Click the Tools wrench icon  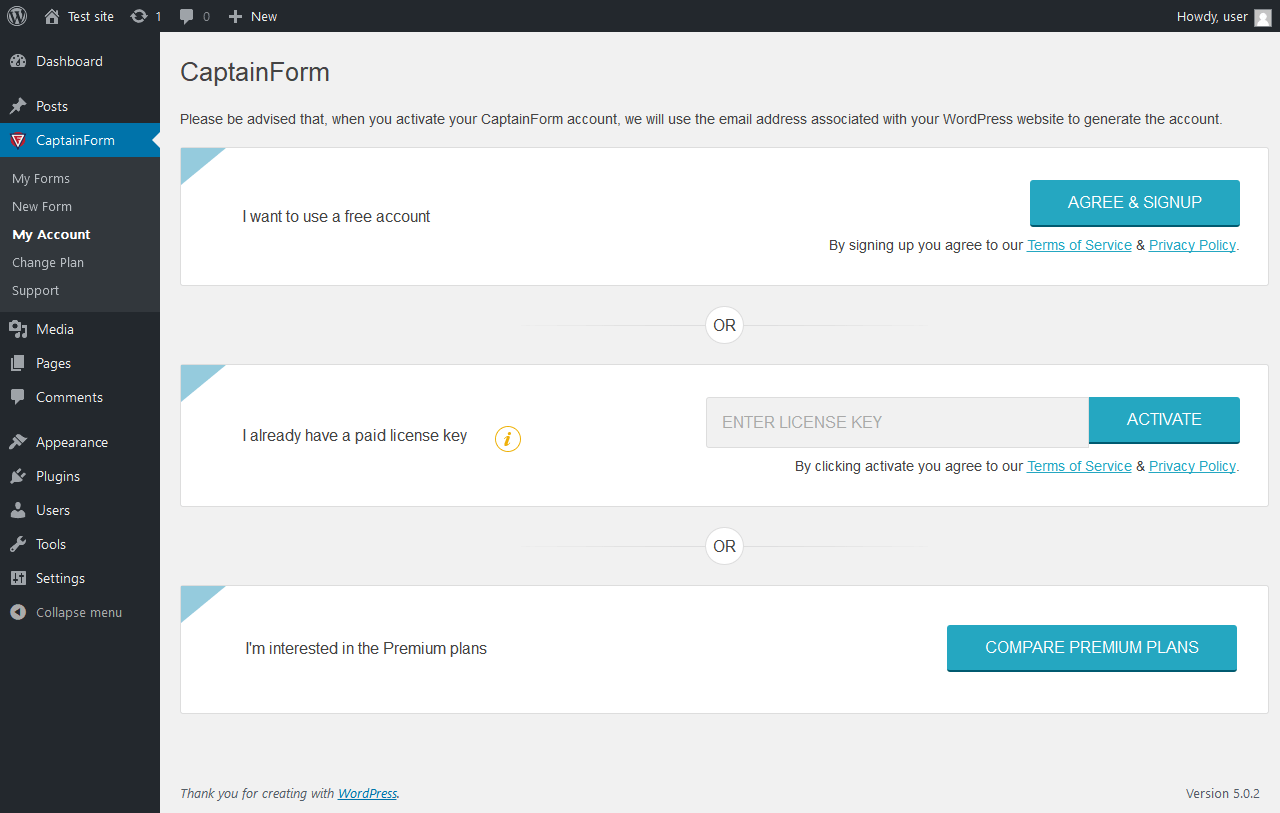tap(18, 544)
